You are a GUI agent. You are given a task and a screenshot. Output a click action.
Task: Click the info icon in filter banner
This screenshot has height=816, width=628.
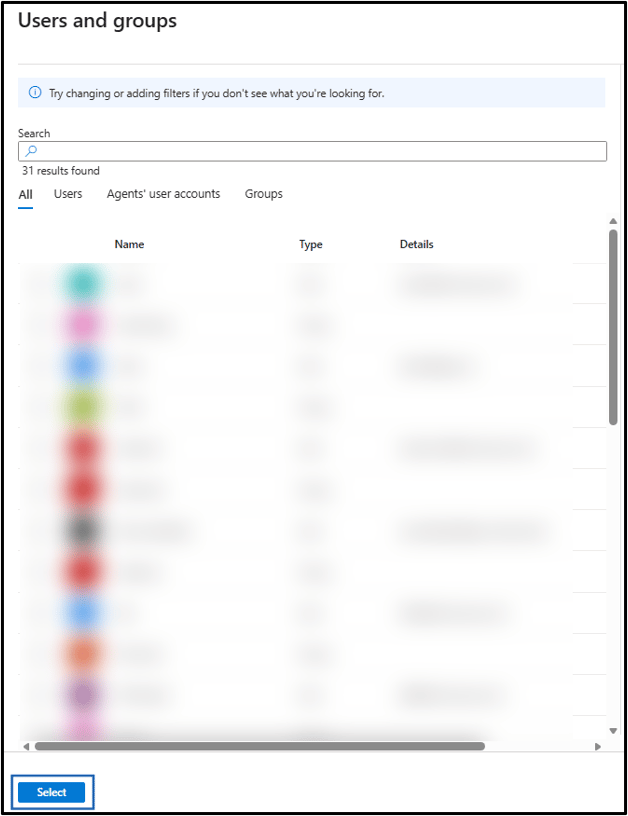click(x=35, y=93)
